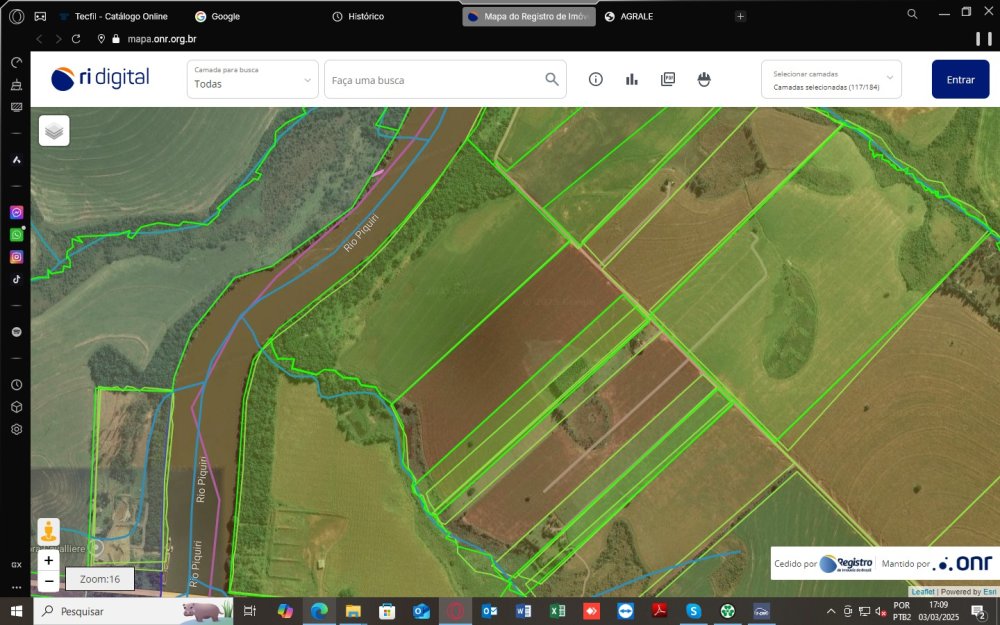
Task: Click the PDF export icon
Action: 668,80
